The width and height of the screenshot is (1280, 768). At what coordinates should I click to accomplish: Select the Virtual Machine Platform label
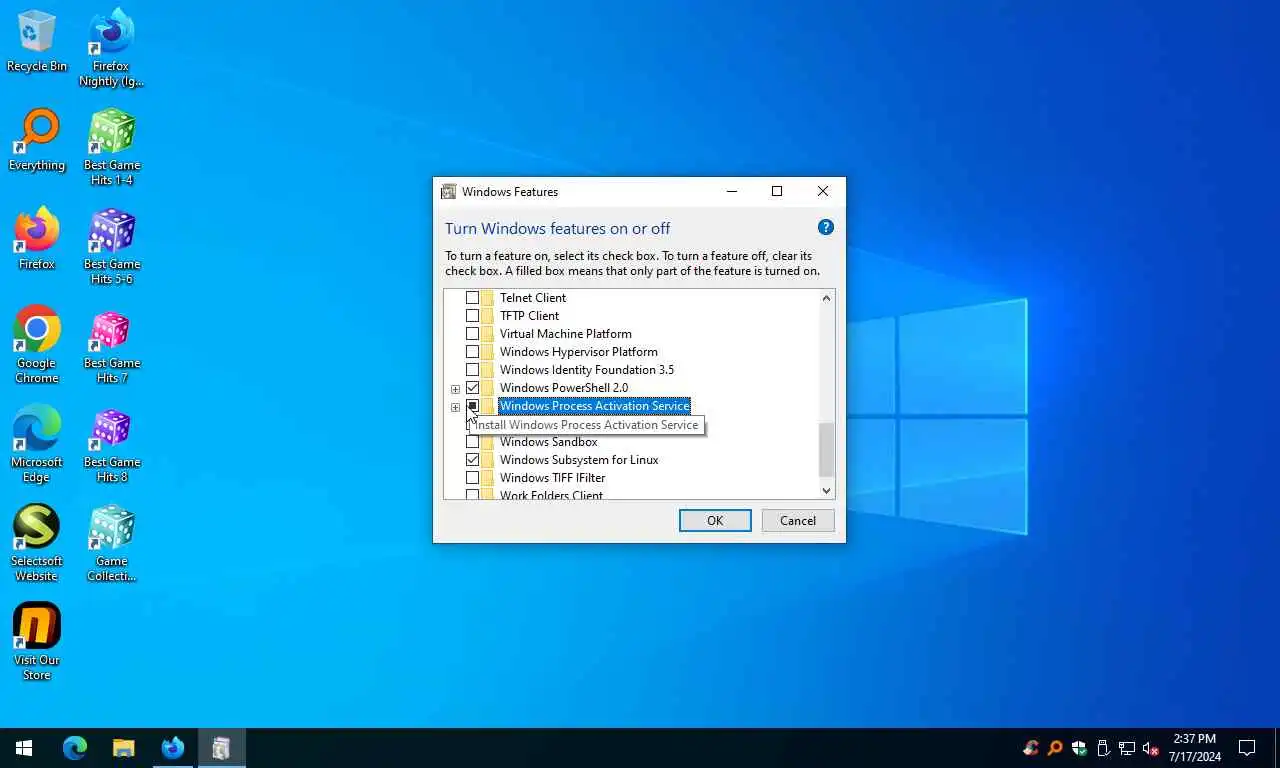pos(566,334)
